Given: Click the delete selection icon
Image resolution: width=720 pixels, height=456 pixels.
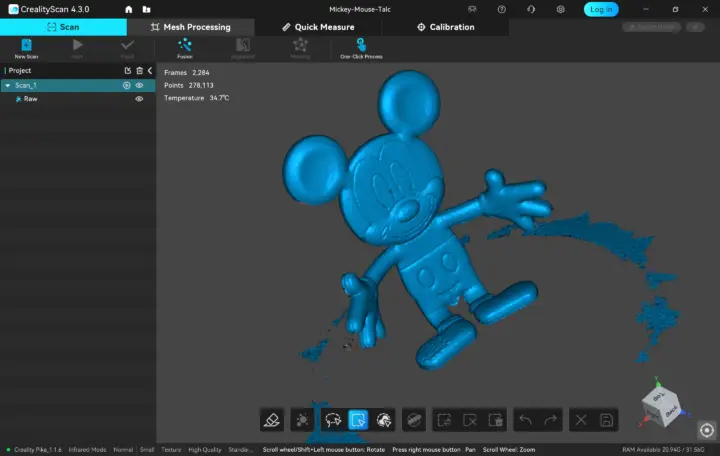Looking at the screenshot, I should [495, 420].
